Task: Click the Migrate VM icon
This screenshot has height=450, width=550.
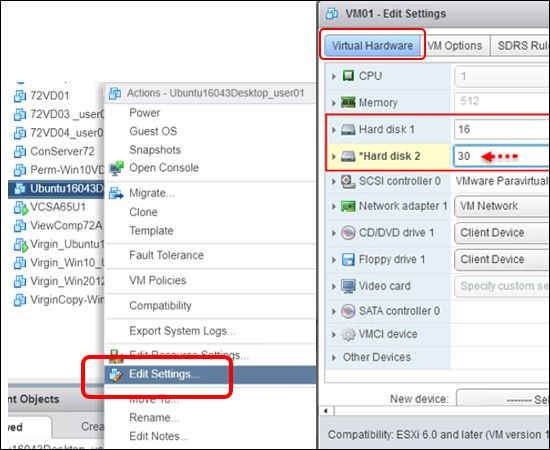Action: pos(116,193)
